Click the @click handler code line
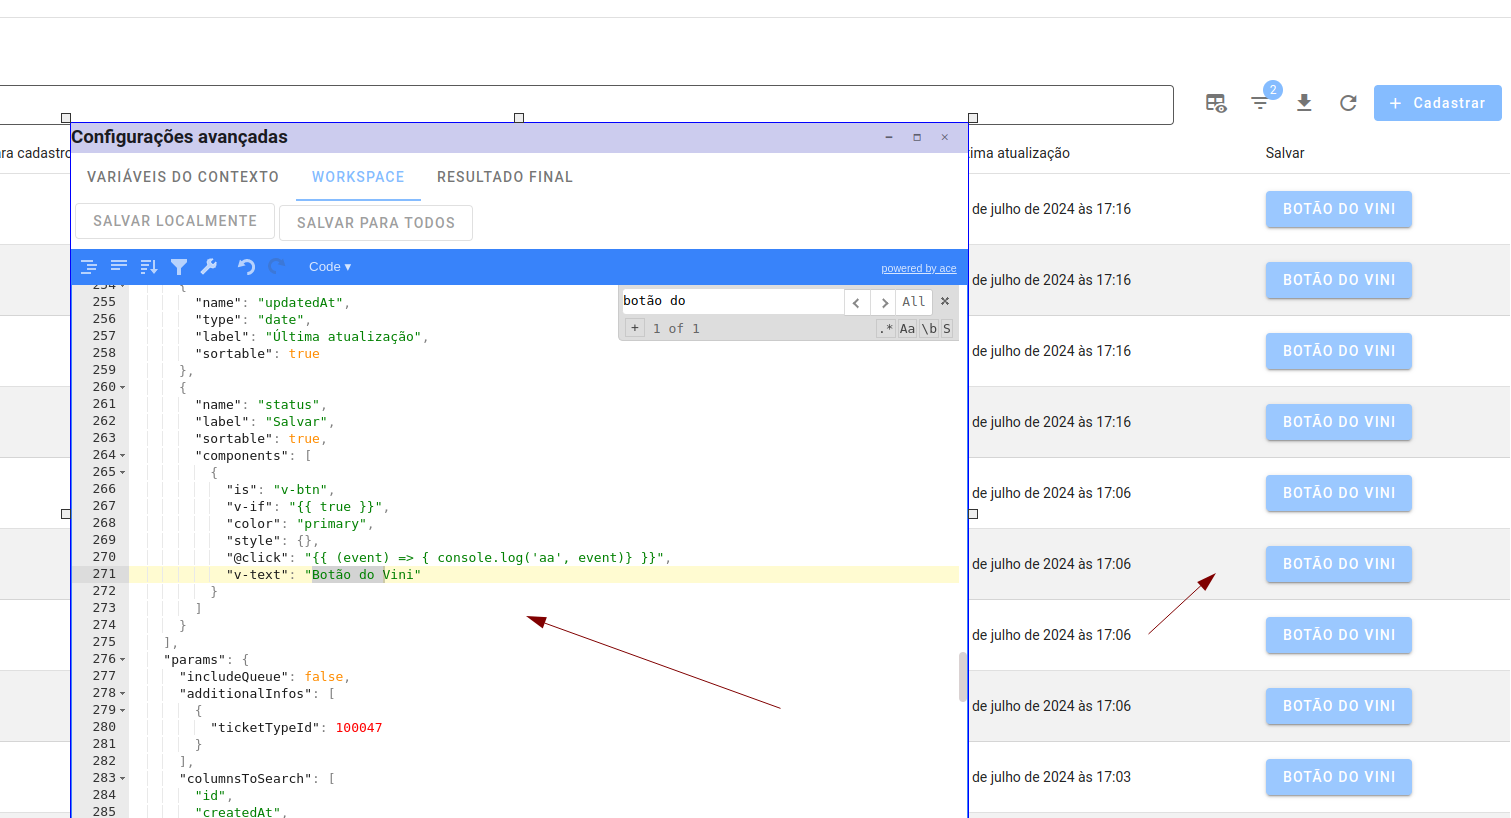The height and width of the screenshot is (818, 1511). tap(449, 558)
